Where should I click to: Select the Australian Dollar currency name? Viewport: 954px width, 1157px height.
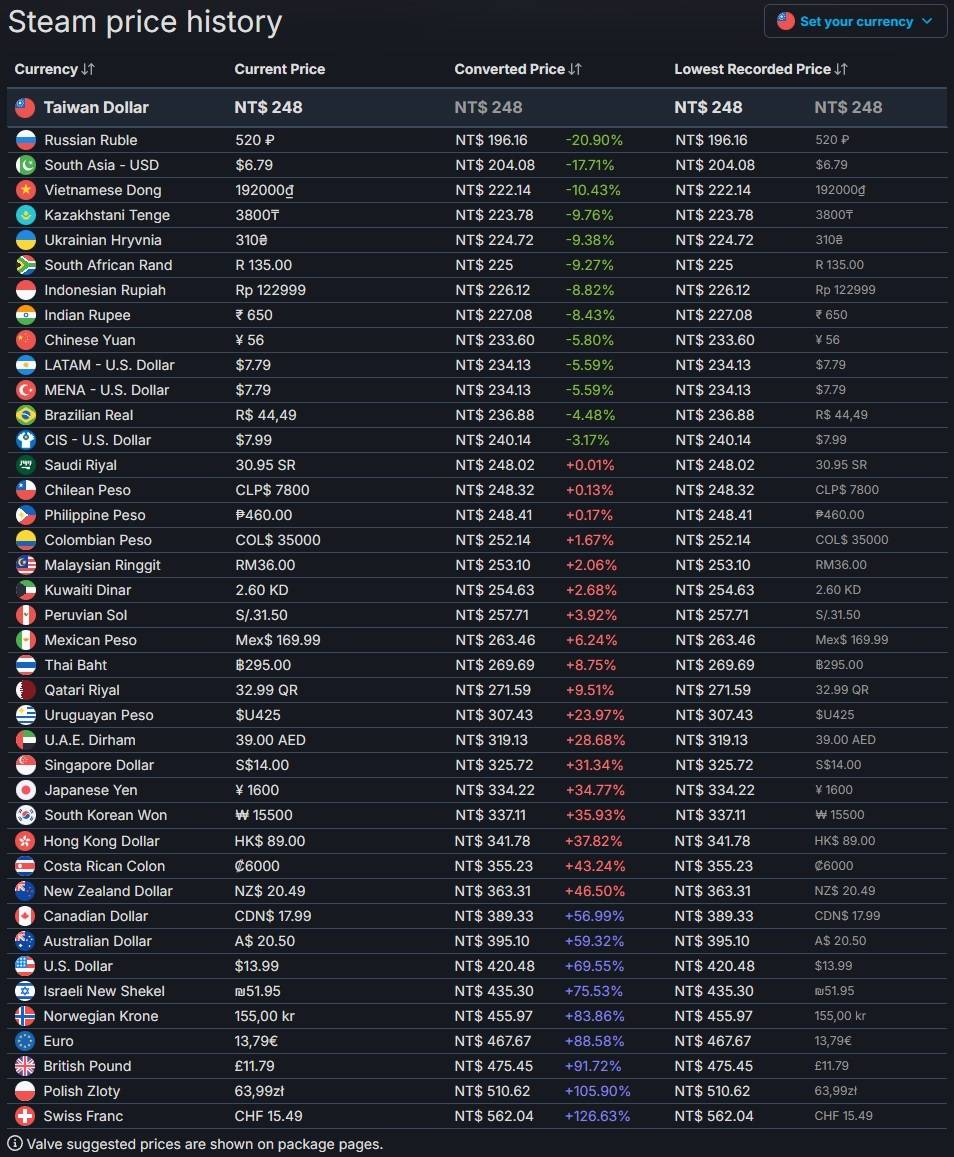tap(97, 942)
